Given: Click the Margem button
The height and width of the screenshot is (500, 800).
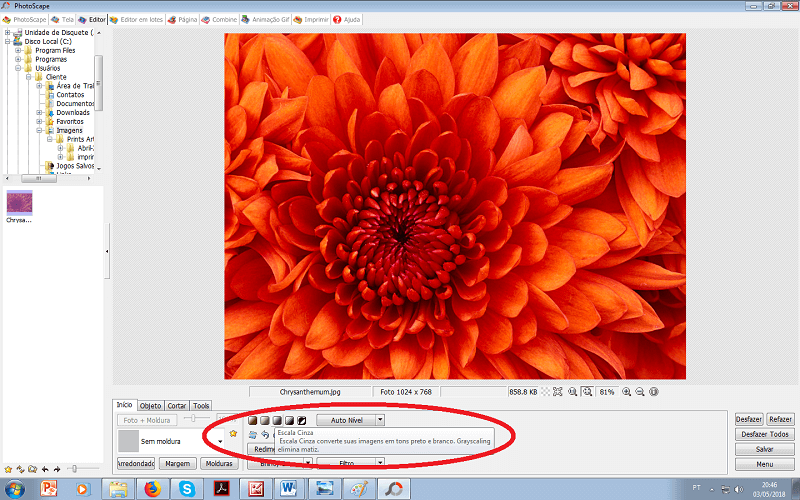Looking at the screenshot, I should [178, 464].
